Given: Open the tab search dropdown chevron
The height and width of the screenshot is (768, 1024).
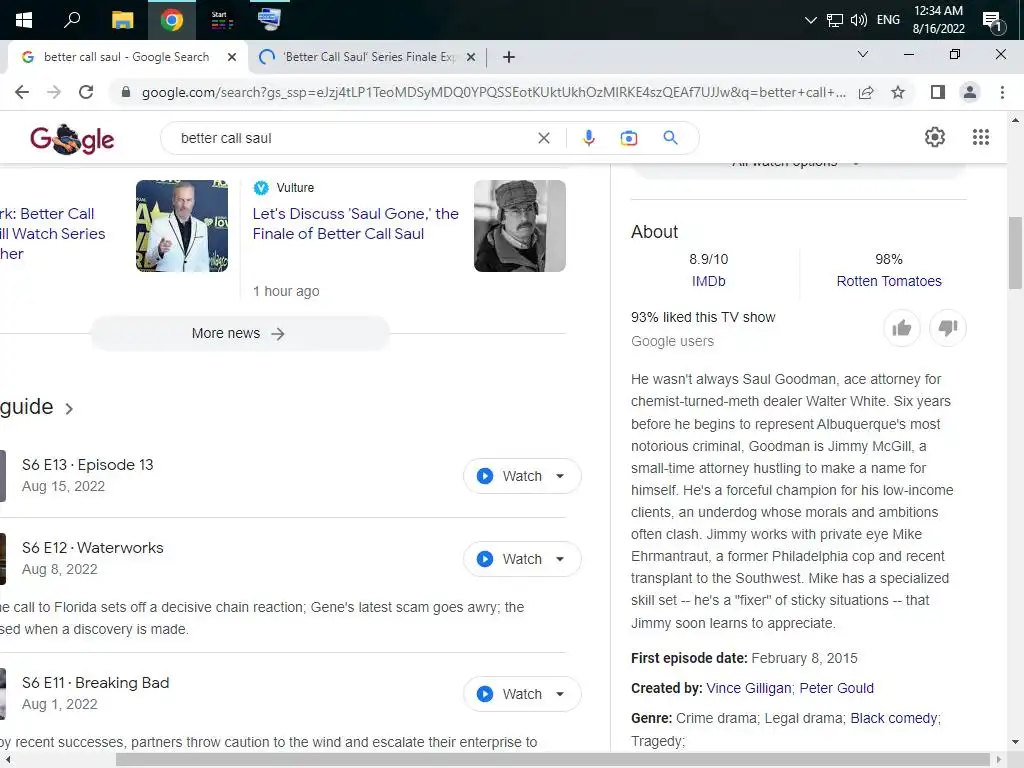Looking at the screenshot, I should click(863, 54).
